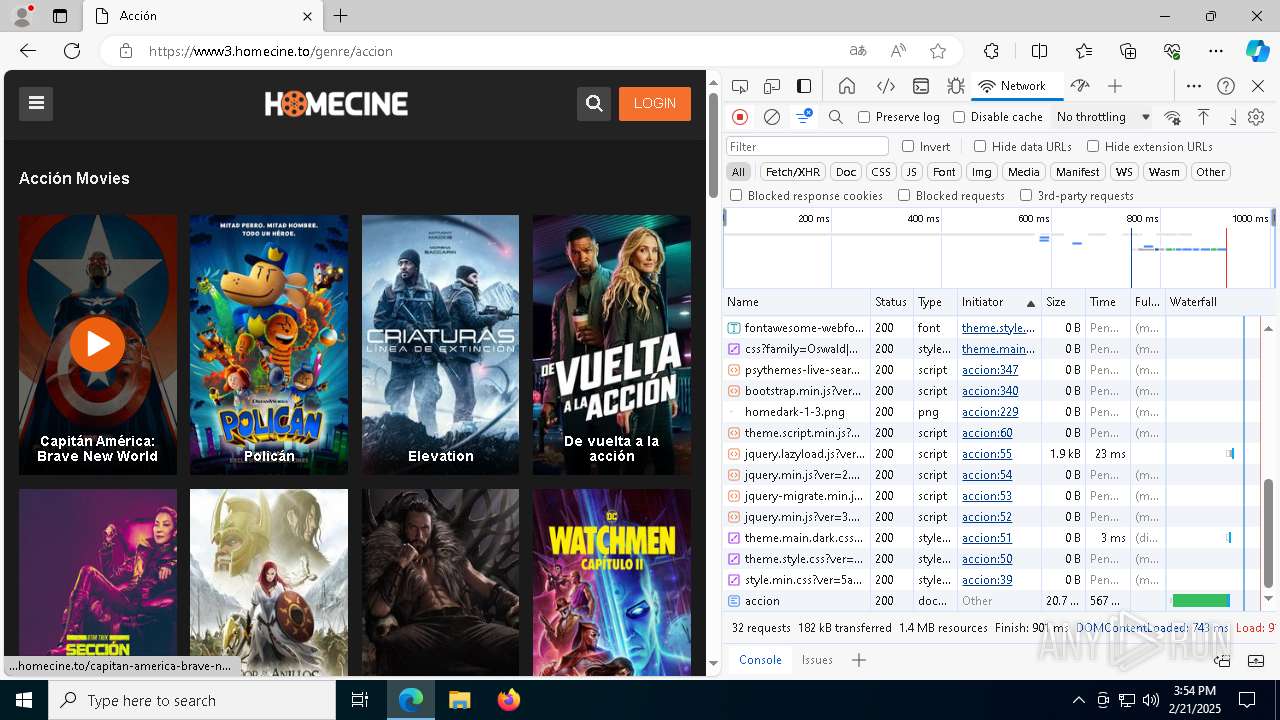Switch to the Console drawer tab
The width and height of the screenshot is (1280, 720).
point(760,660)
